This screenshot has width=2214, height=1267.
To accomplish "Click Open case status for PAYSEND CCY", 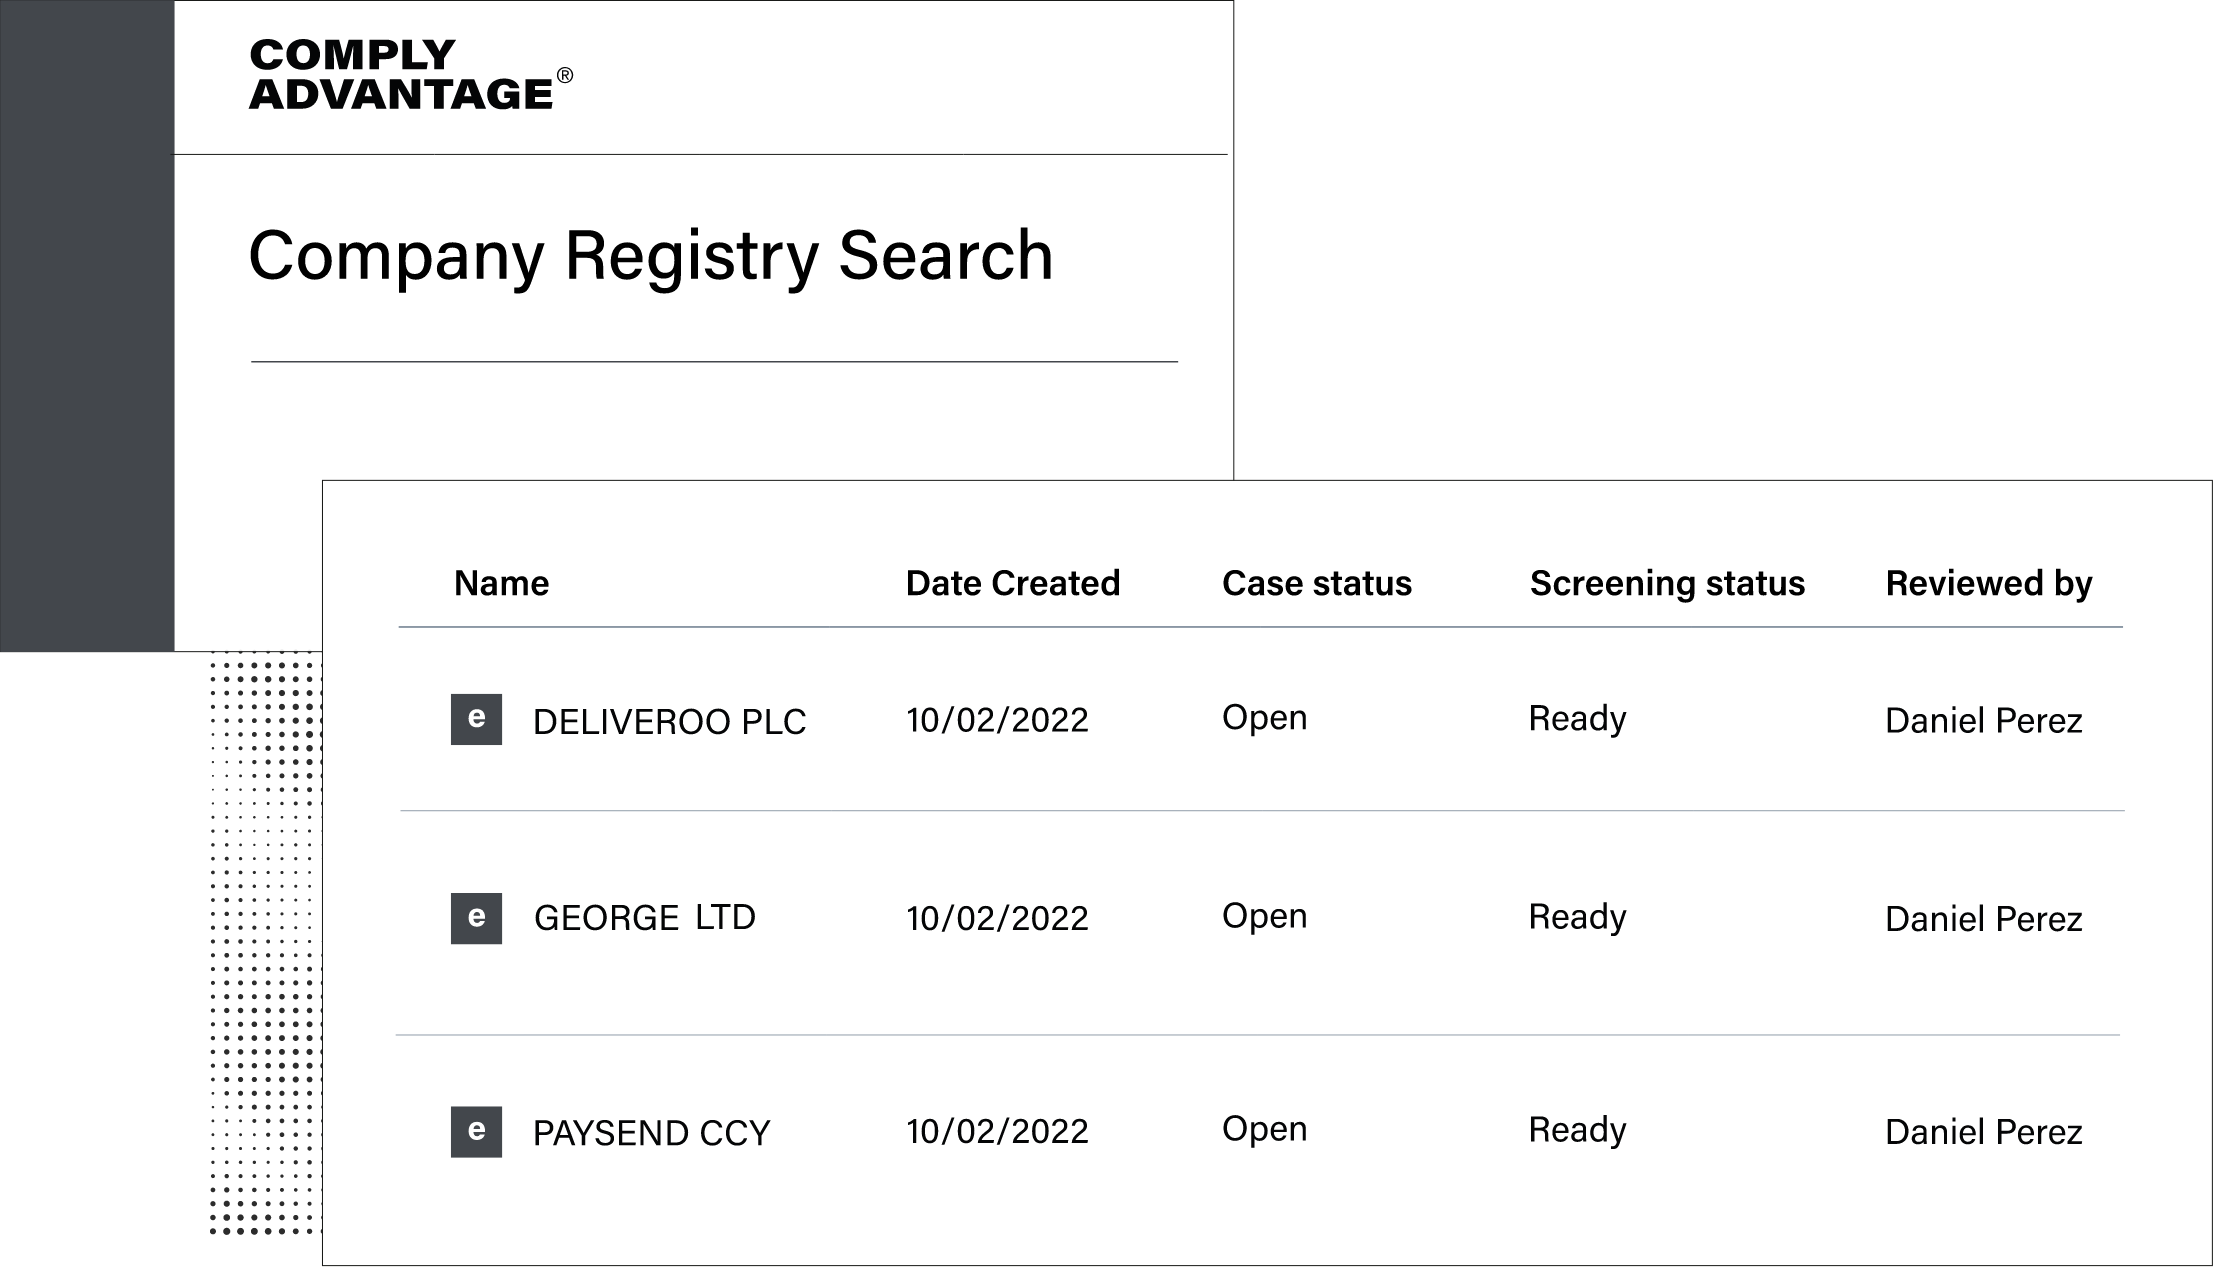I will [x=1264, y=1128].
